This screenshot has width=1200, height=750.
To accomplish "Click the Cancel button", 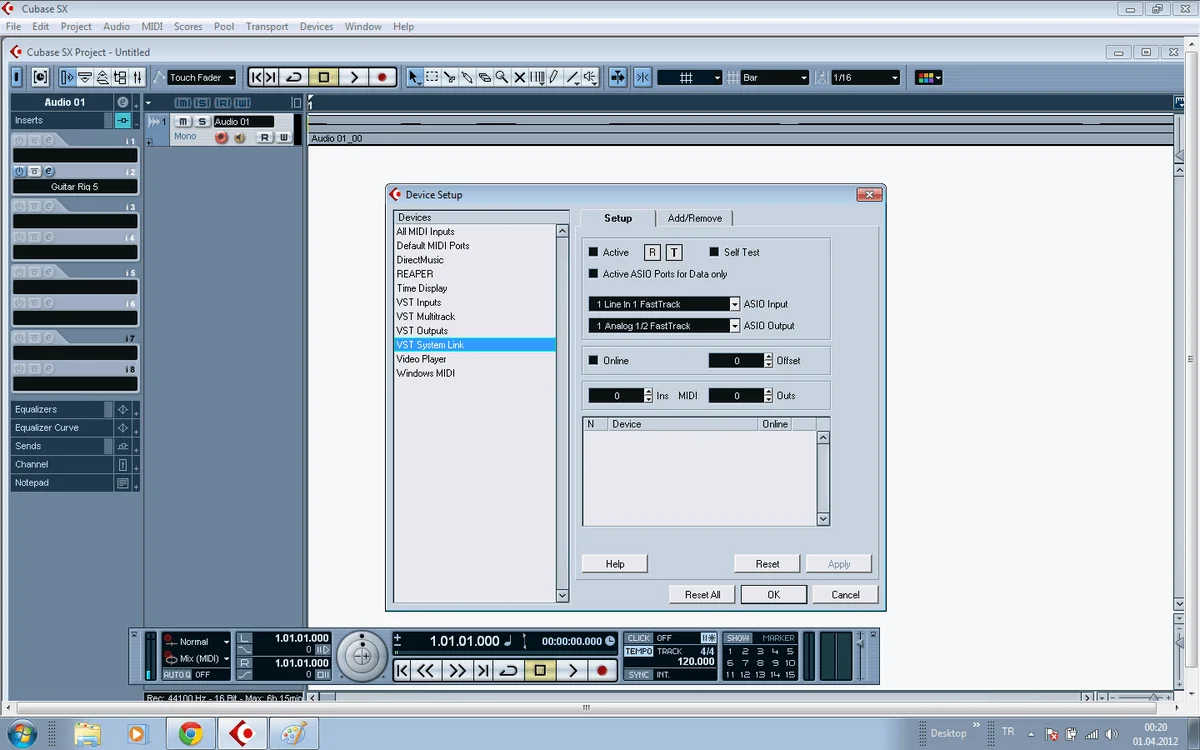I will click(x=845, y=594).
